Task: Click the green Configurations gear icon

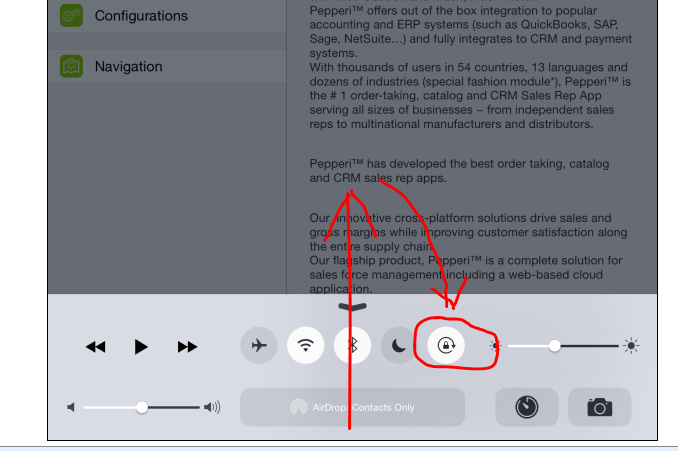Action: [x=71, y=16]
